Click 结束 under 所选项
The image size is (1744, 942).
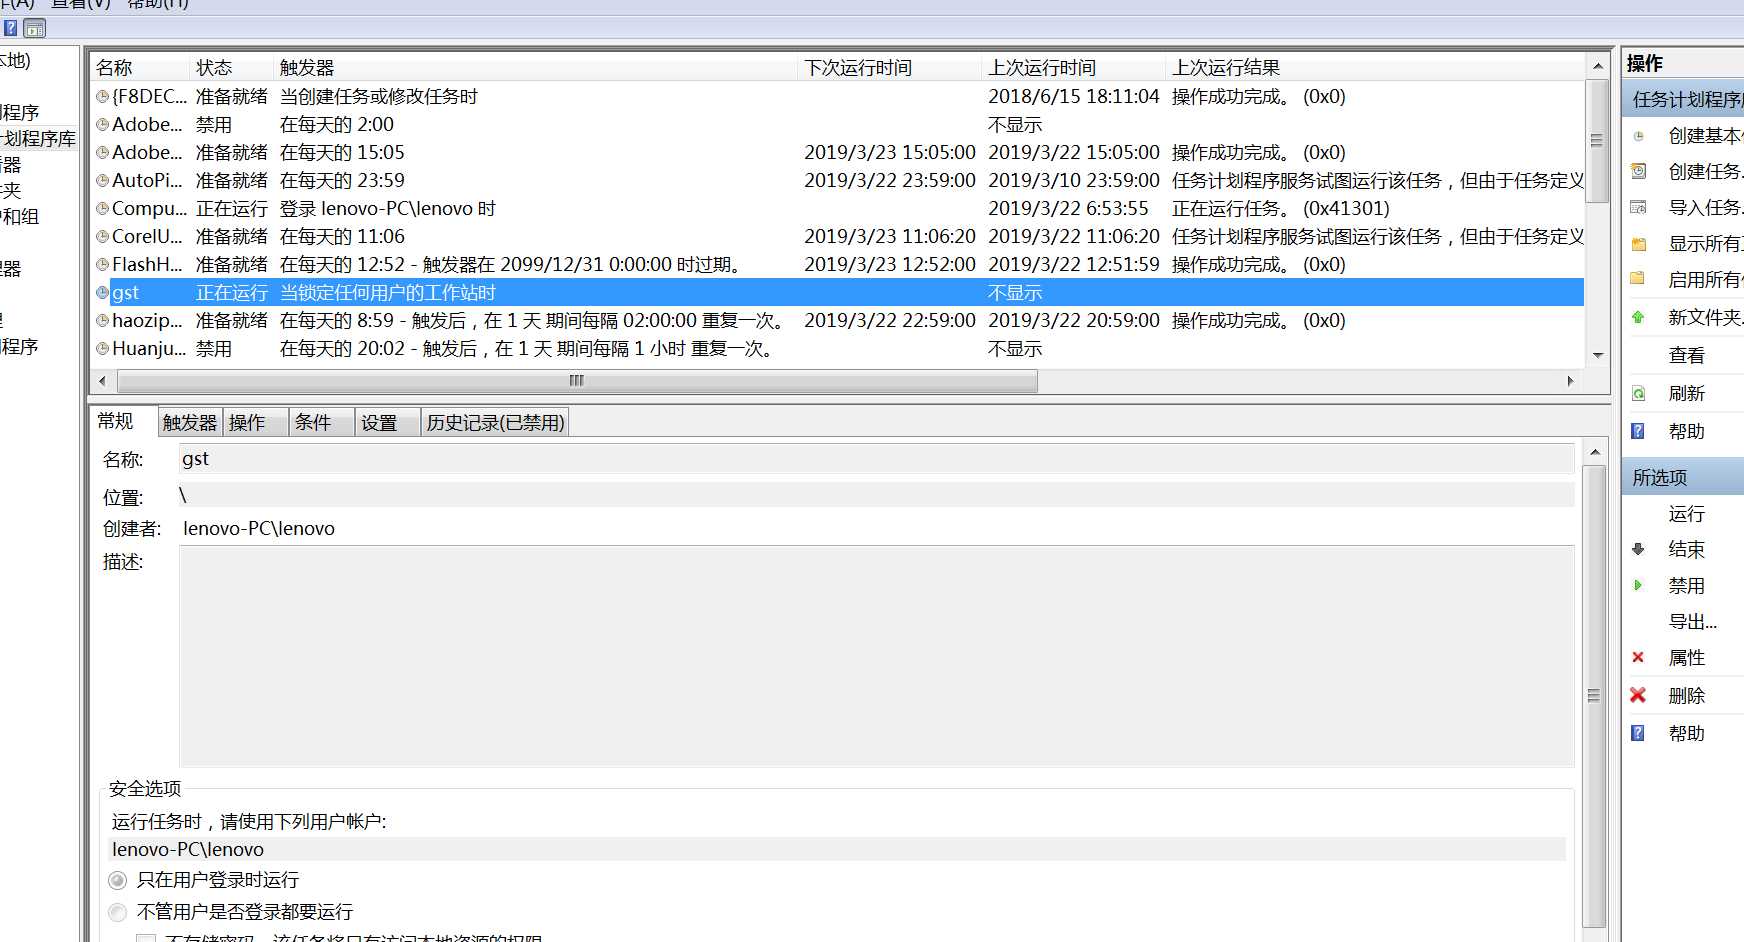tap(1686, 550)
